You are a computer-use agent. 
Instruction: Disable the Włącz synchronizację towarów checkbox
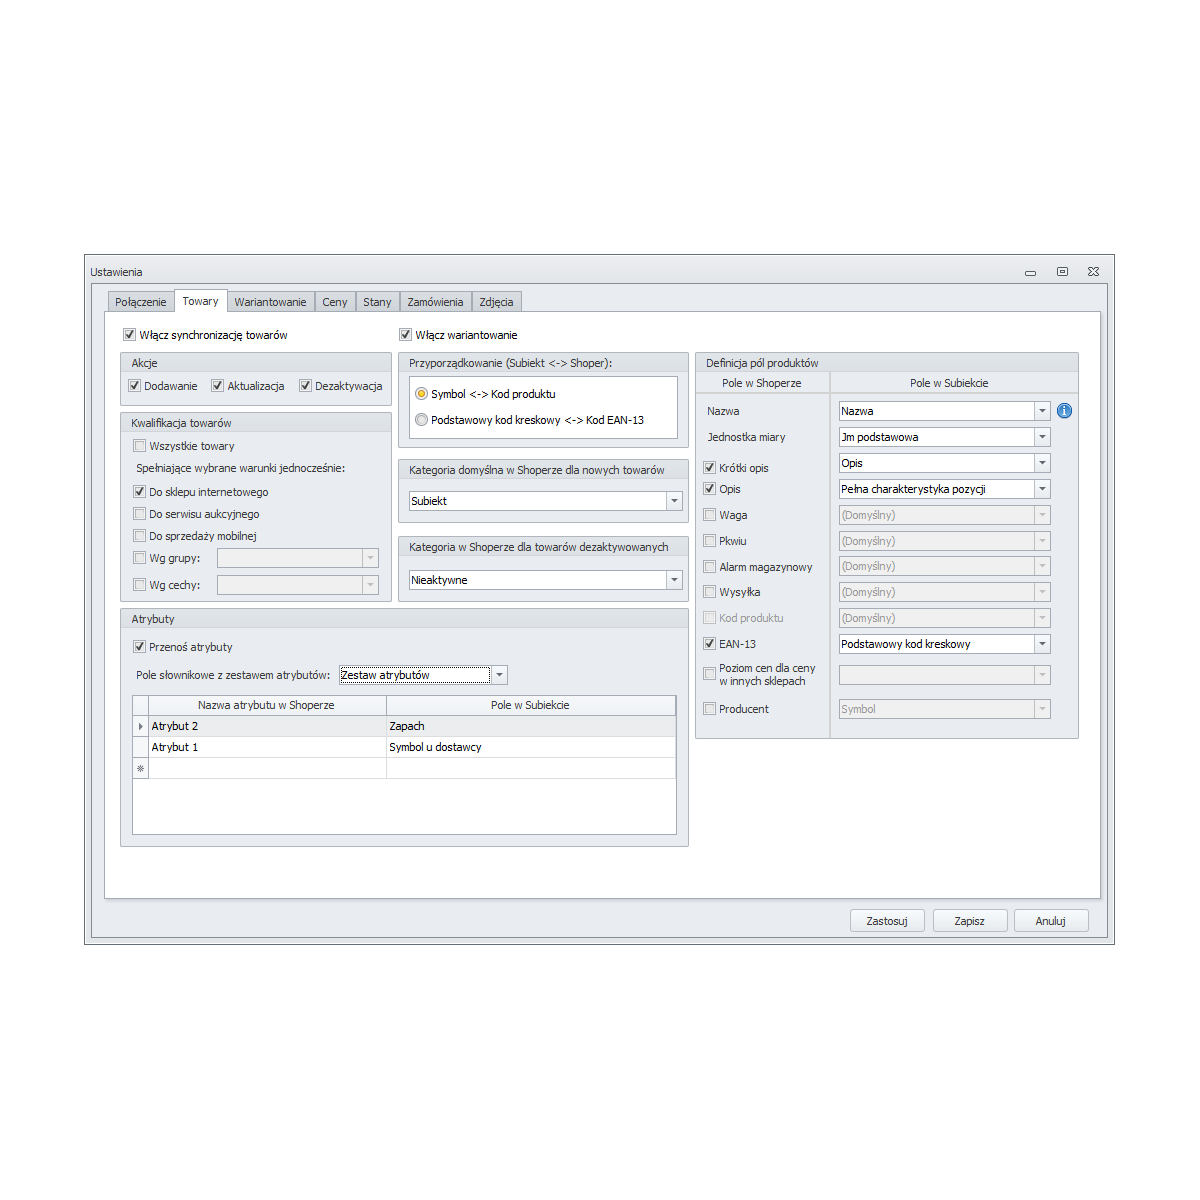(129, 335)
